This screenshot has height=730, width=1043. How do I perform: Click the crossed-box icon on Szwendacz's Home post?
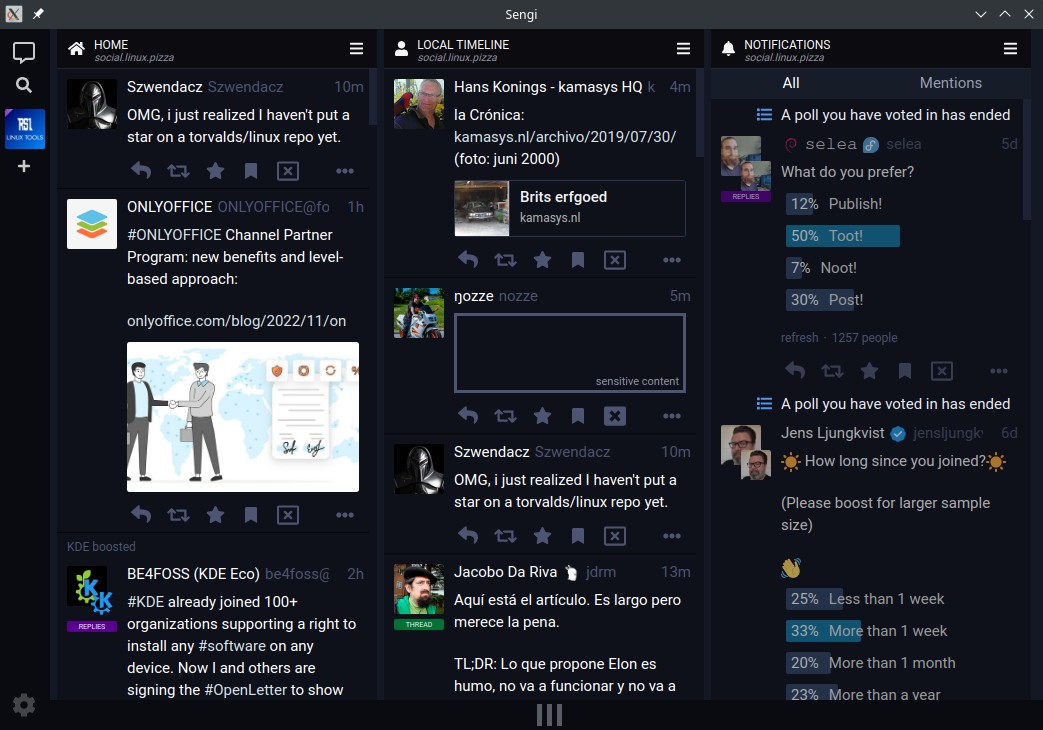(x=288, y=171)
